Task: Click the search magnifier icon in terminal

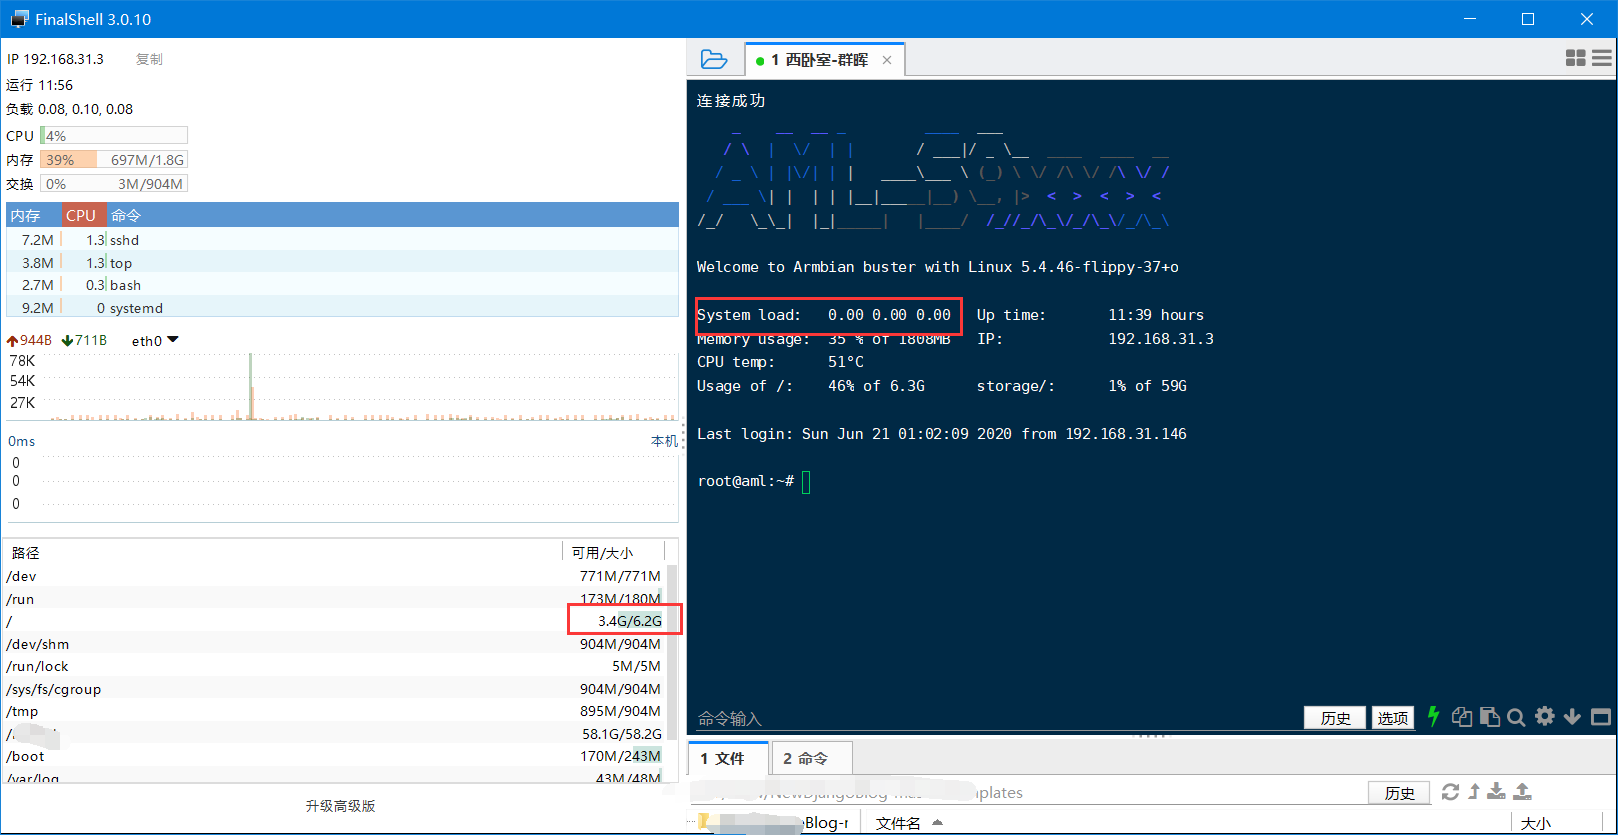Action: pyautogui.click(x=1516, y=717)
